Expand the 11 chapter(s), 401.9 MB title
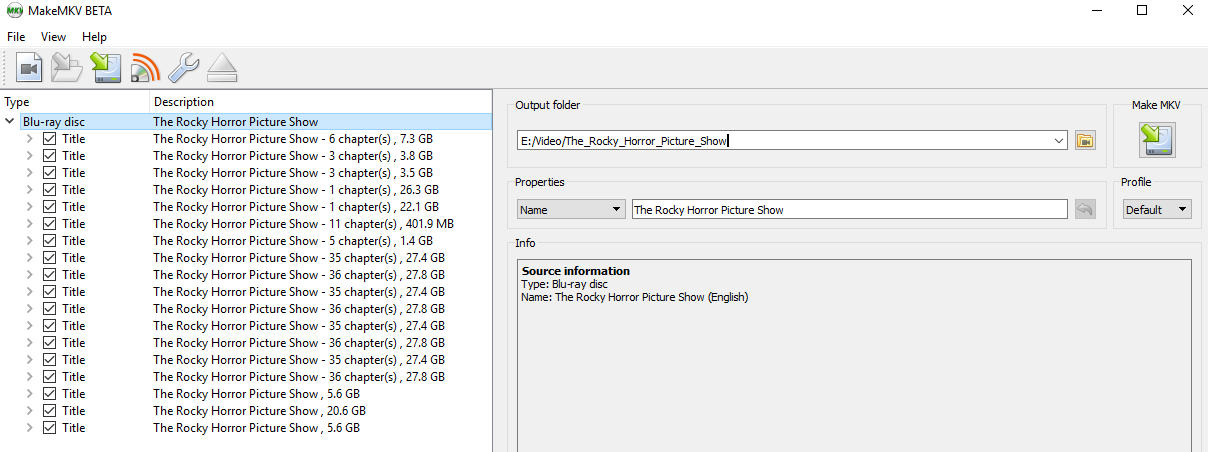This screenshot has width=1208, height=452. point(30,224)
